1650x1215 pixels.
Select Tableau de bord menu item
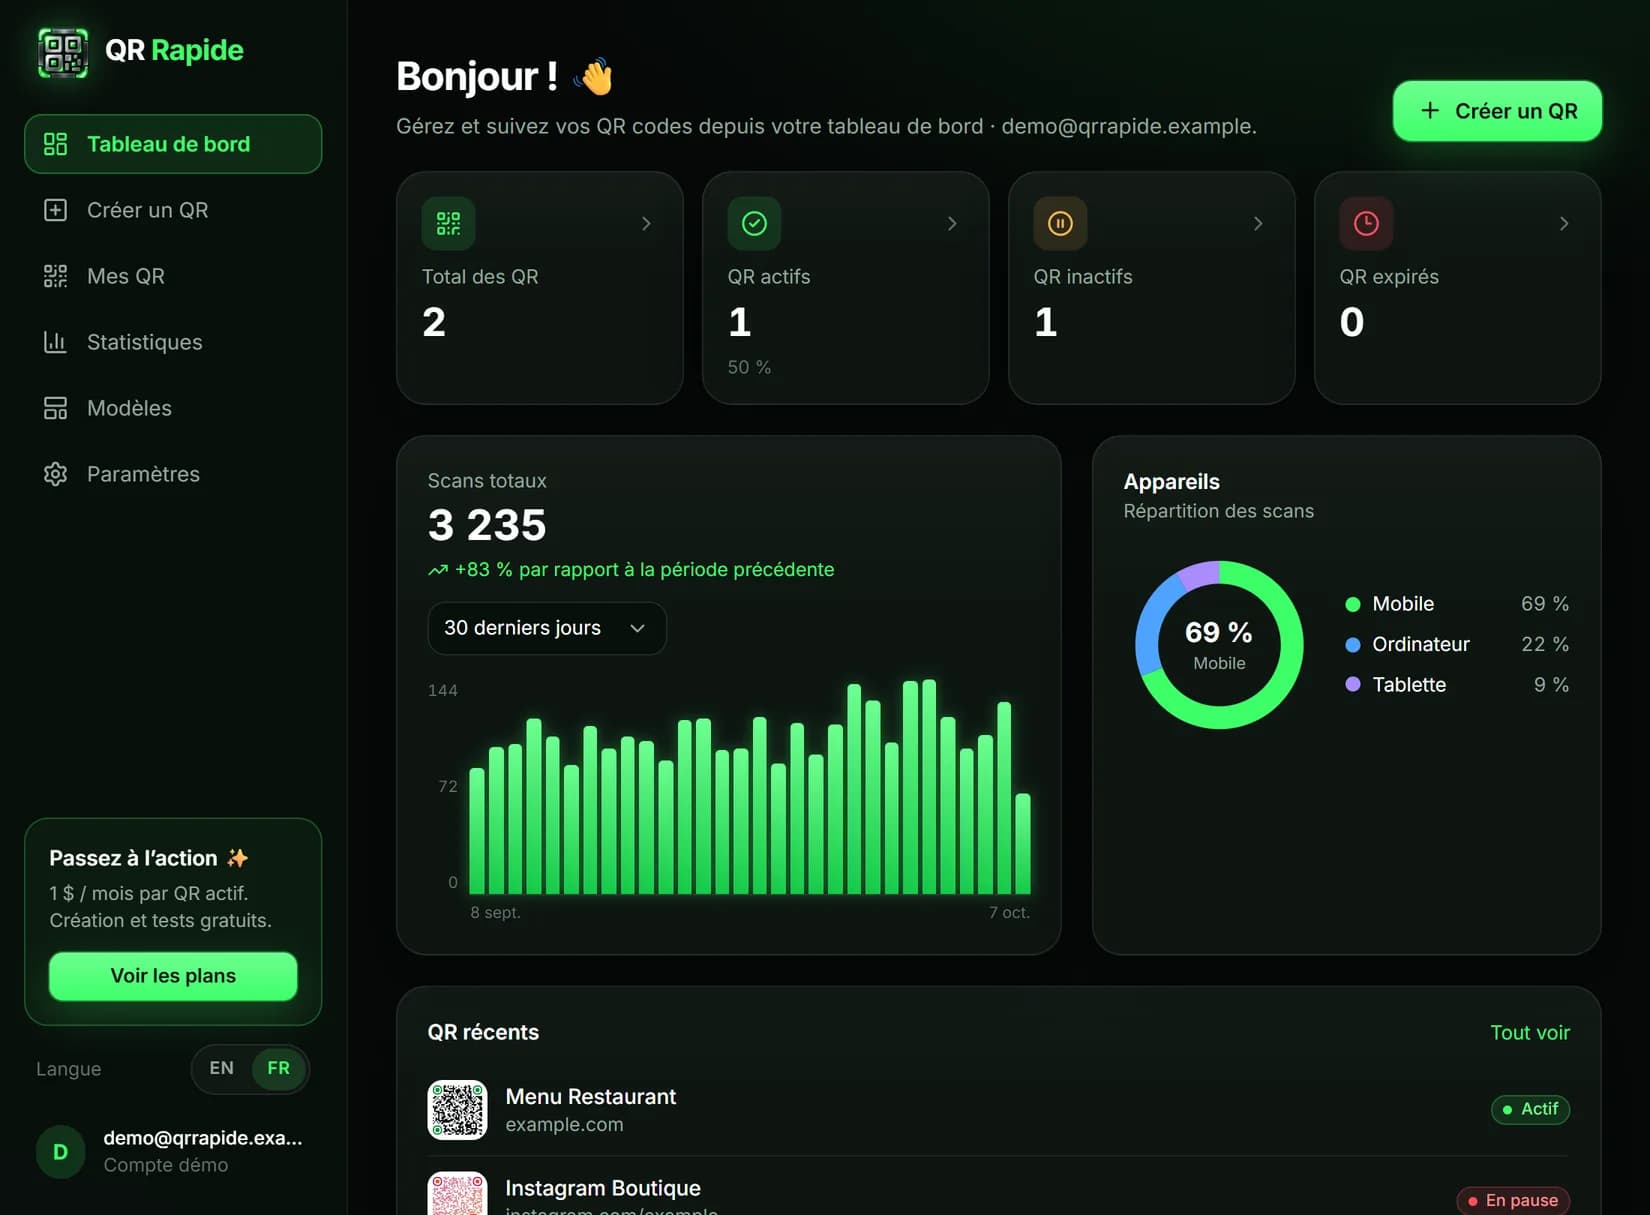(173, 144)
